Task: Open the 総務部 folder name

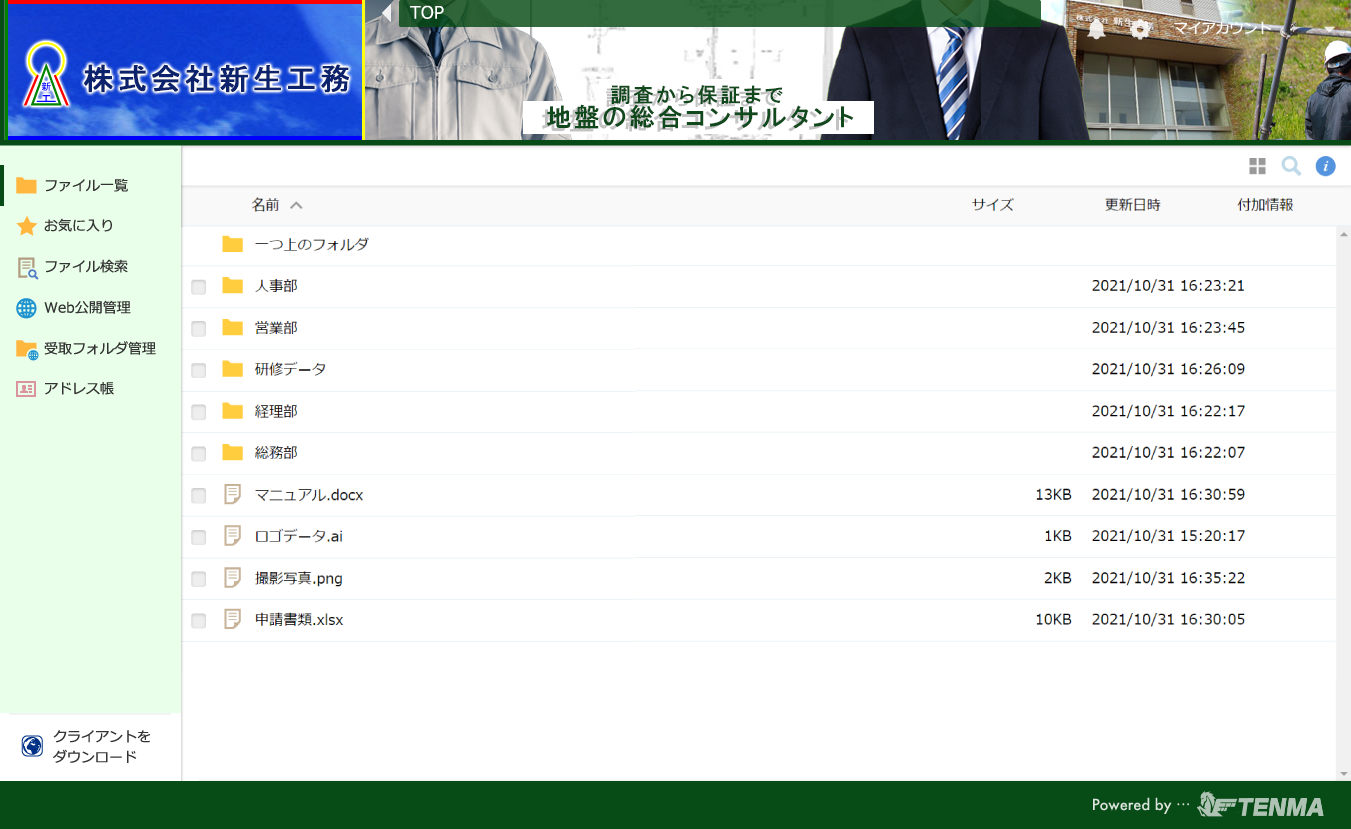Action: point(276,453)
